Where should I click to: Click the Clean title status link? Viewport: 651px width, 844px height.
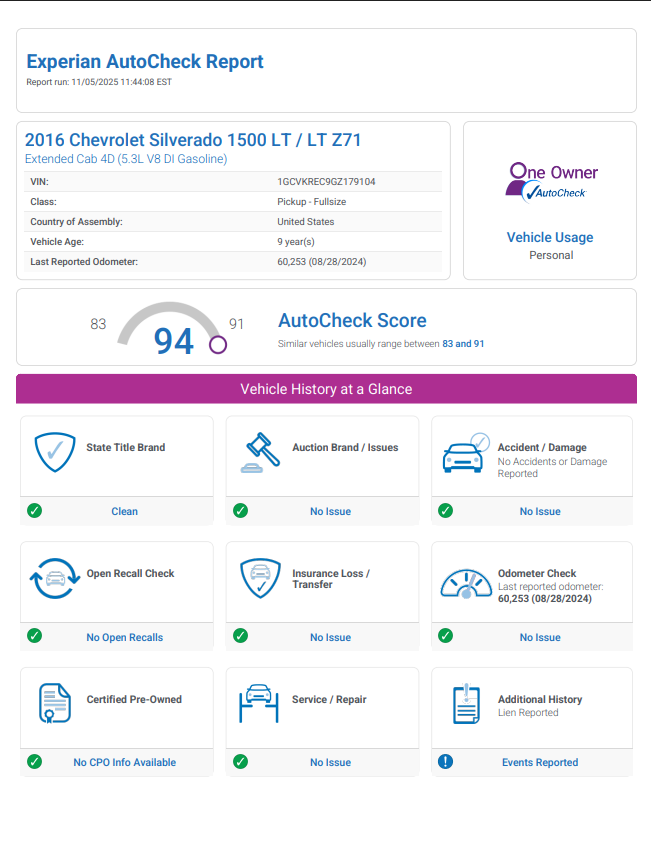pos(124,511)
